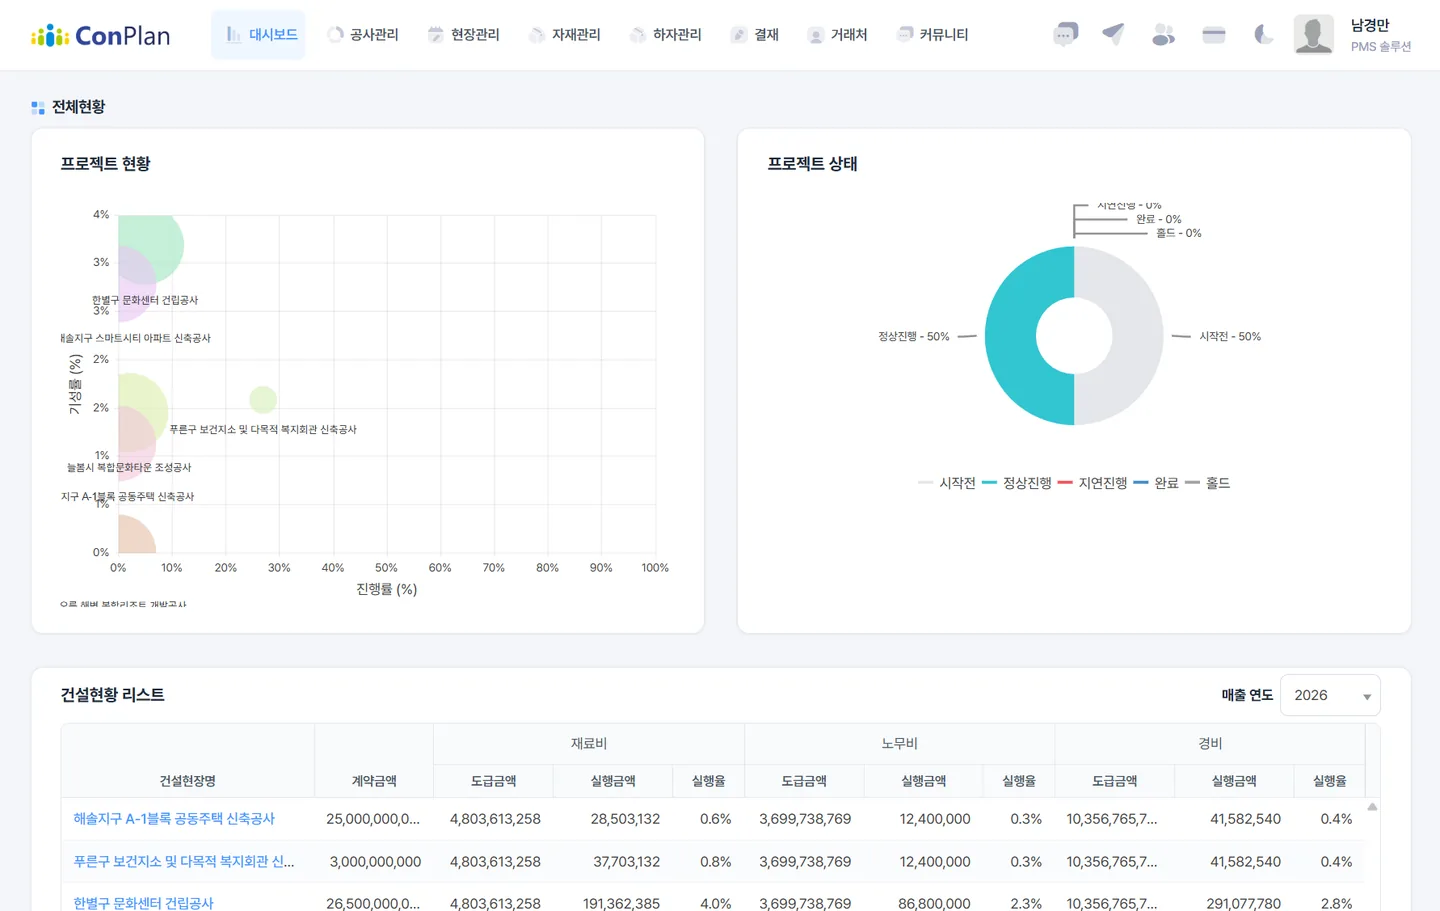Toggle 시작전 legend item
This screenshot has height=911, width=1440.
[946, 483]
